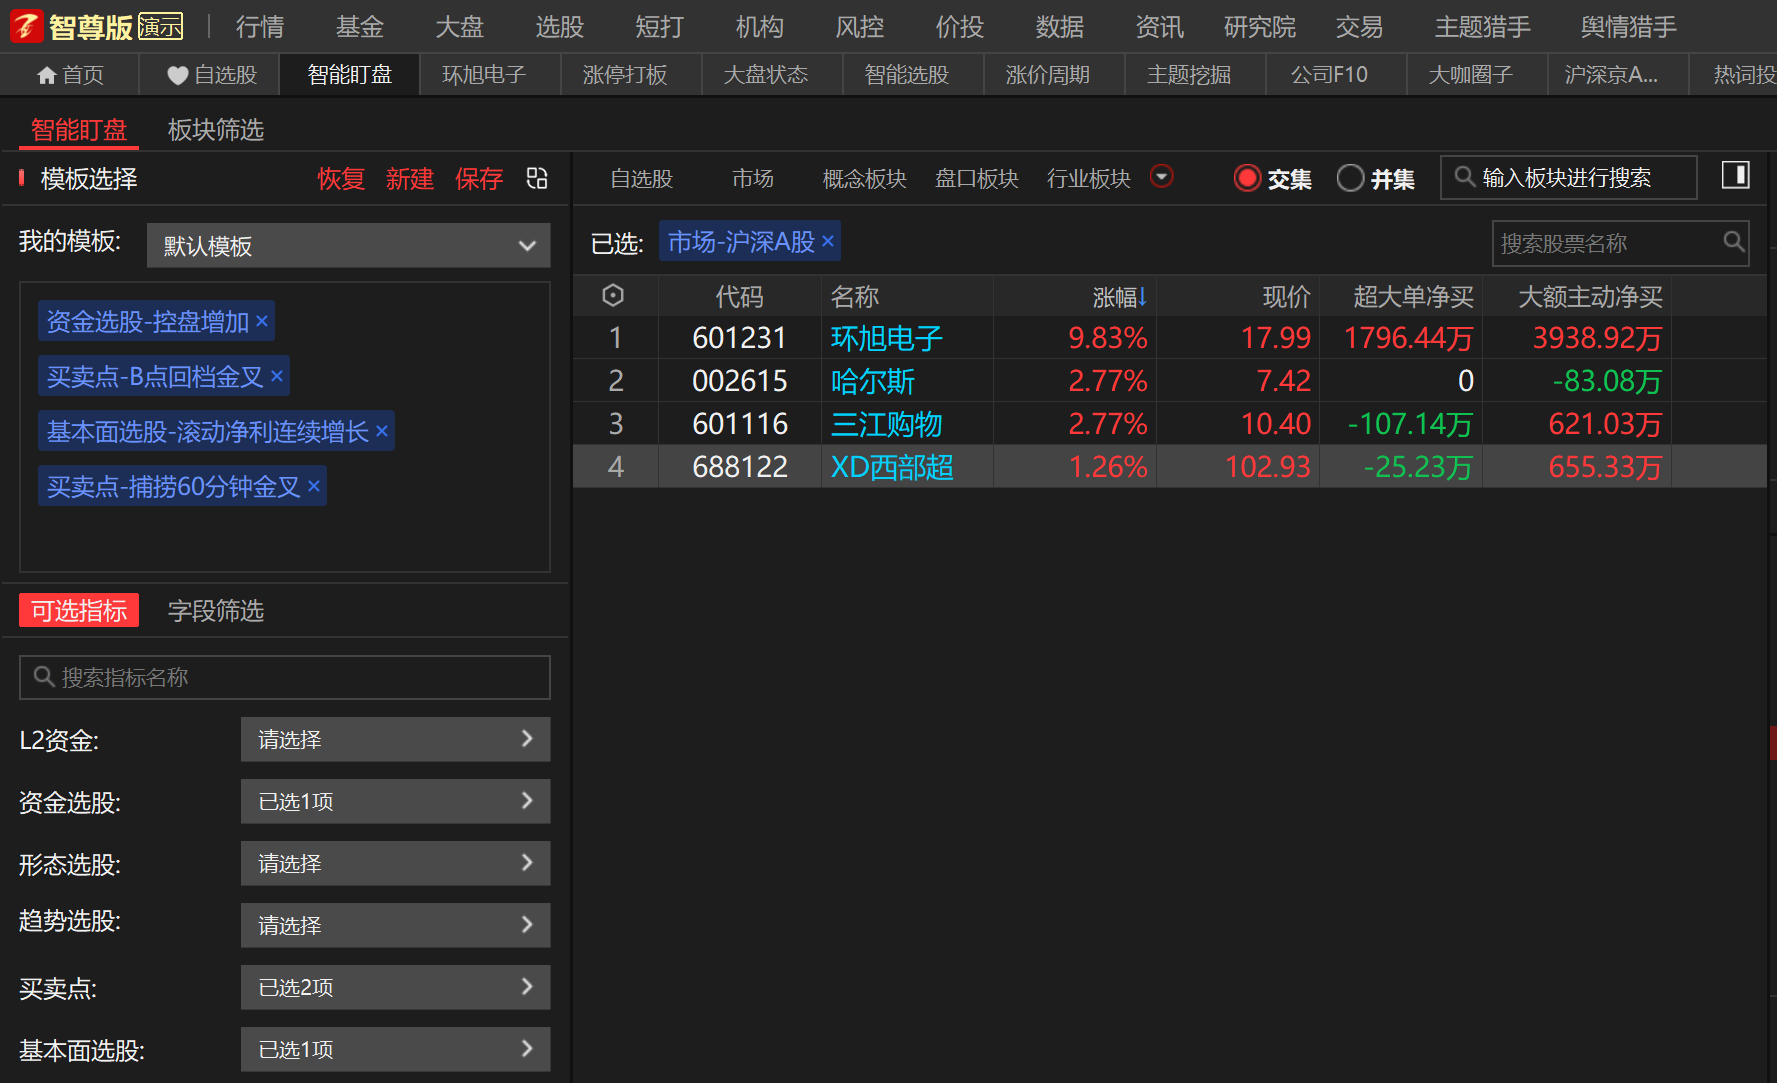Screen dimensions: 1777x1083
Task: Switch to the 主题挖掘 tab
Action: [x=1188, y=75]
